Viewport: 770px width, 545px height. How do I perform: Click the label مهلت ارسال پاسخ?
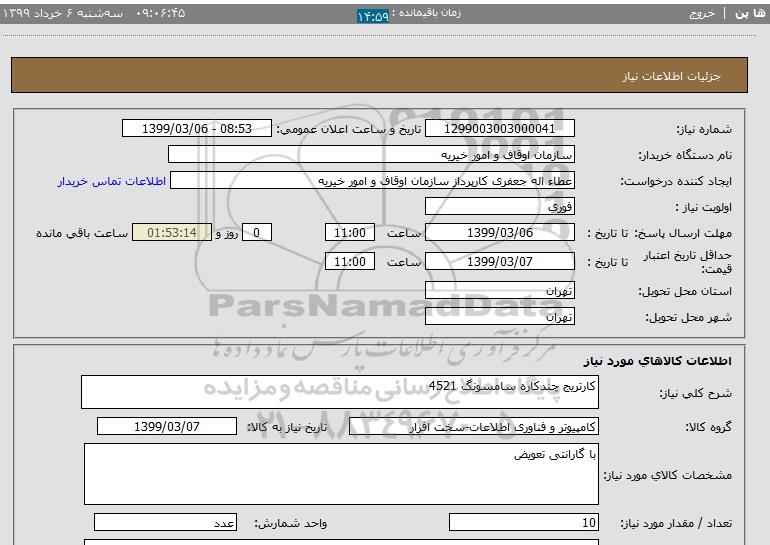(683, 233)
